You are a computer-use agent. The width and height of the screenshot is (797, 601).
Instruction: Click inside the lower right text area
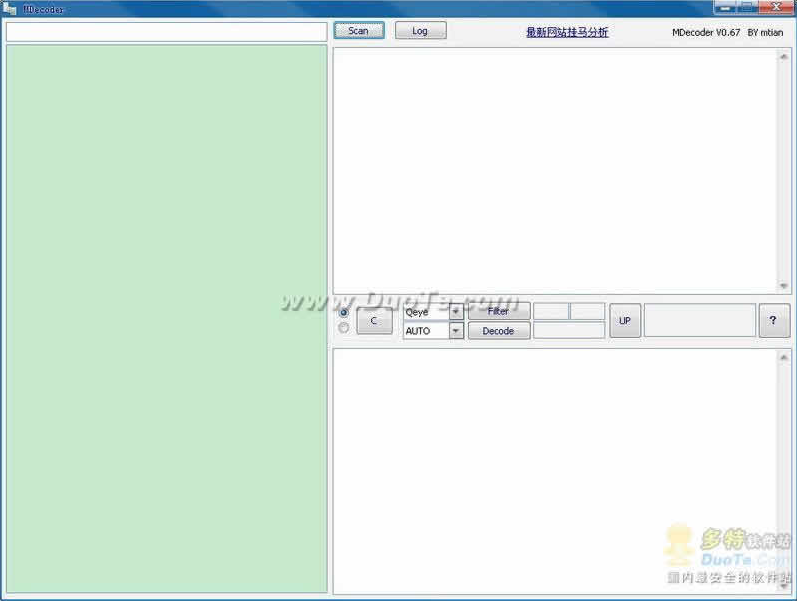tap(555, 471)
